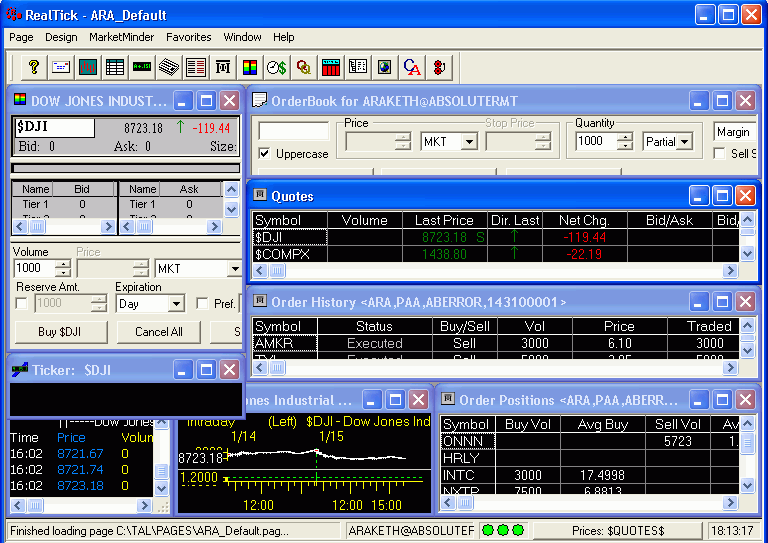Click the Order Positions window title icon

point(448,399)
